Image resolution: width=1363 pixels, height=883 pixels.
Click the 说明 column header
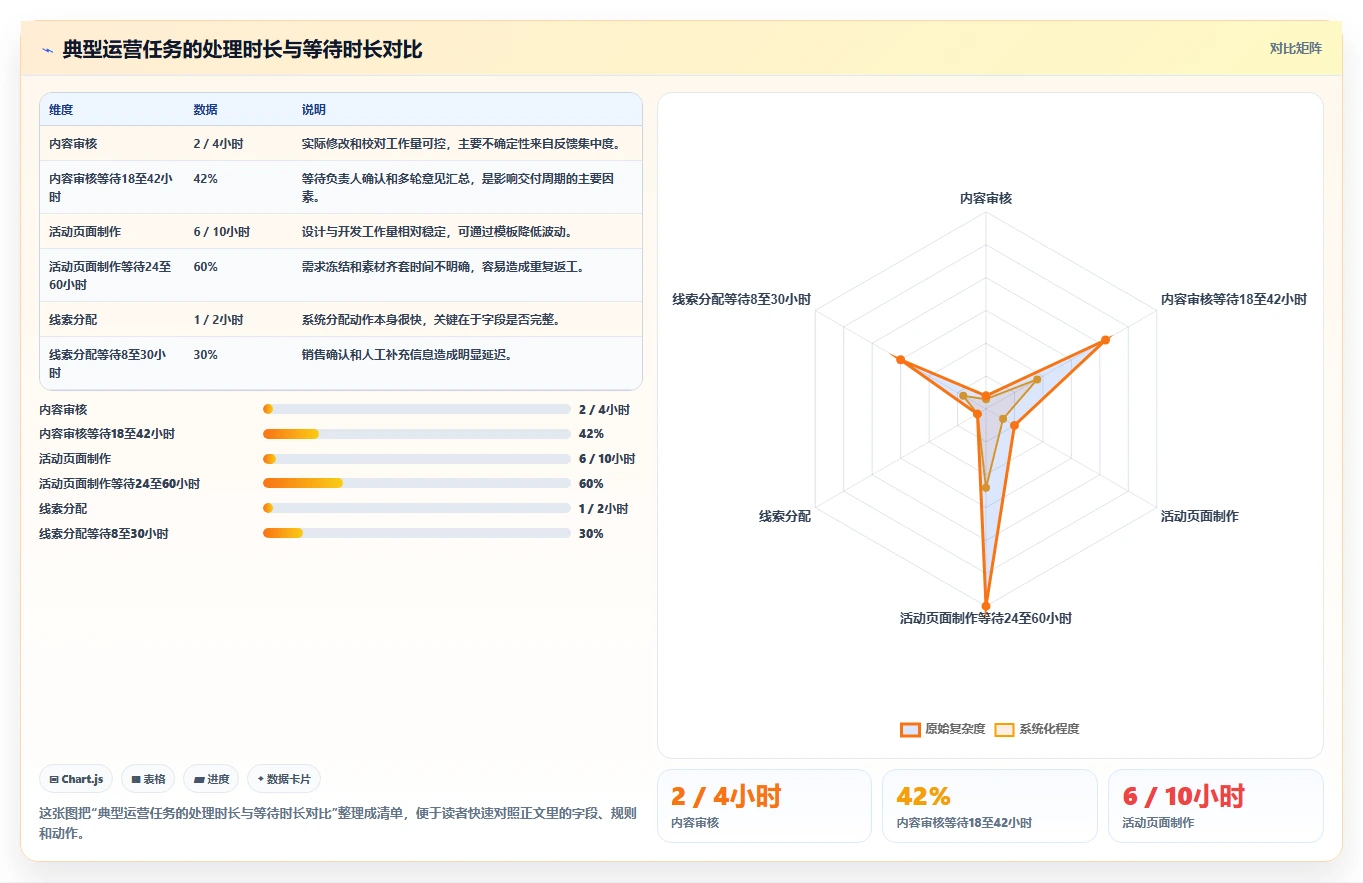(x=314, y=110)
